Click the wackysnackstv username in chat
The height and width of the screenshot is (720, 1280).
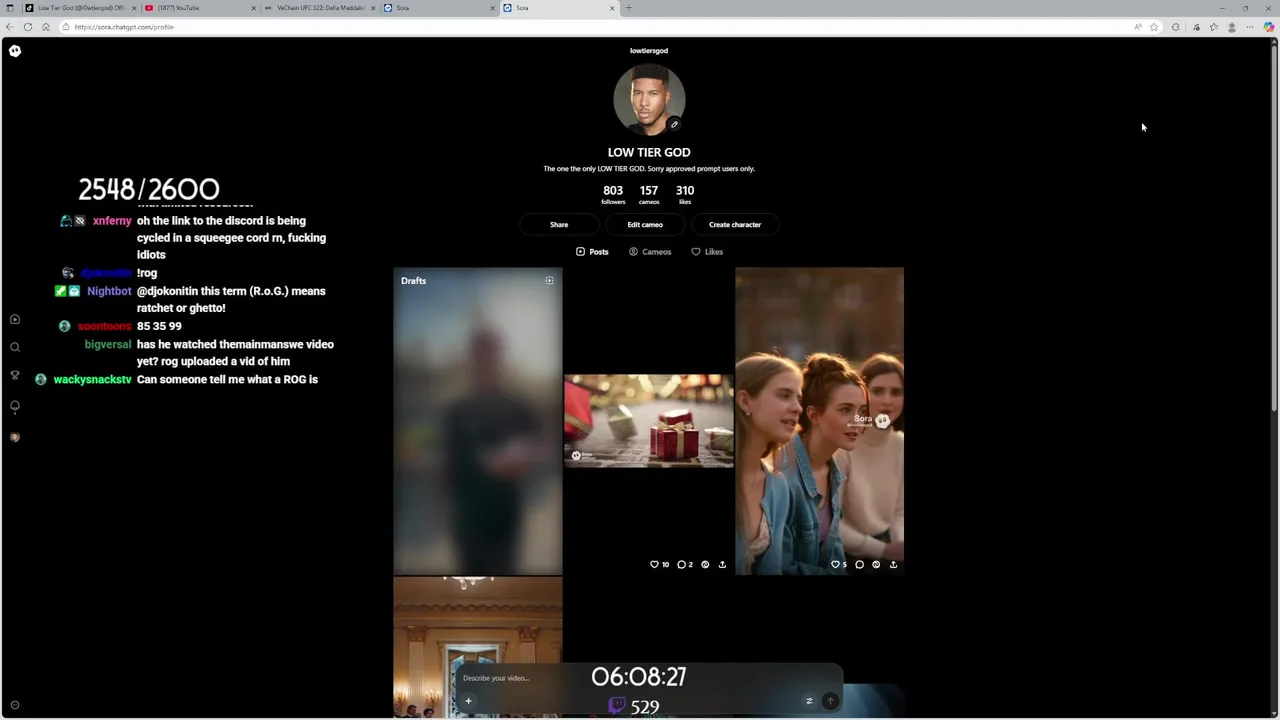click(92, 380)
